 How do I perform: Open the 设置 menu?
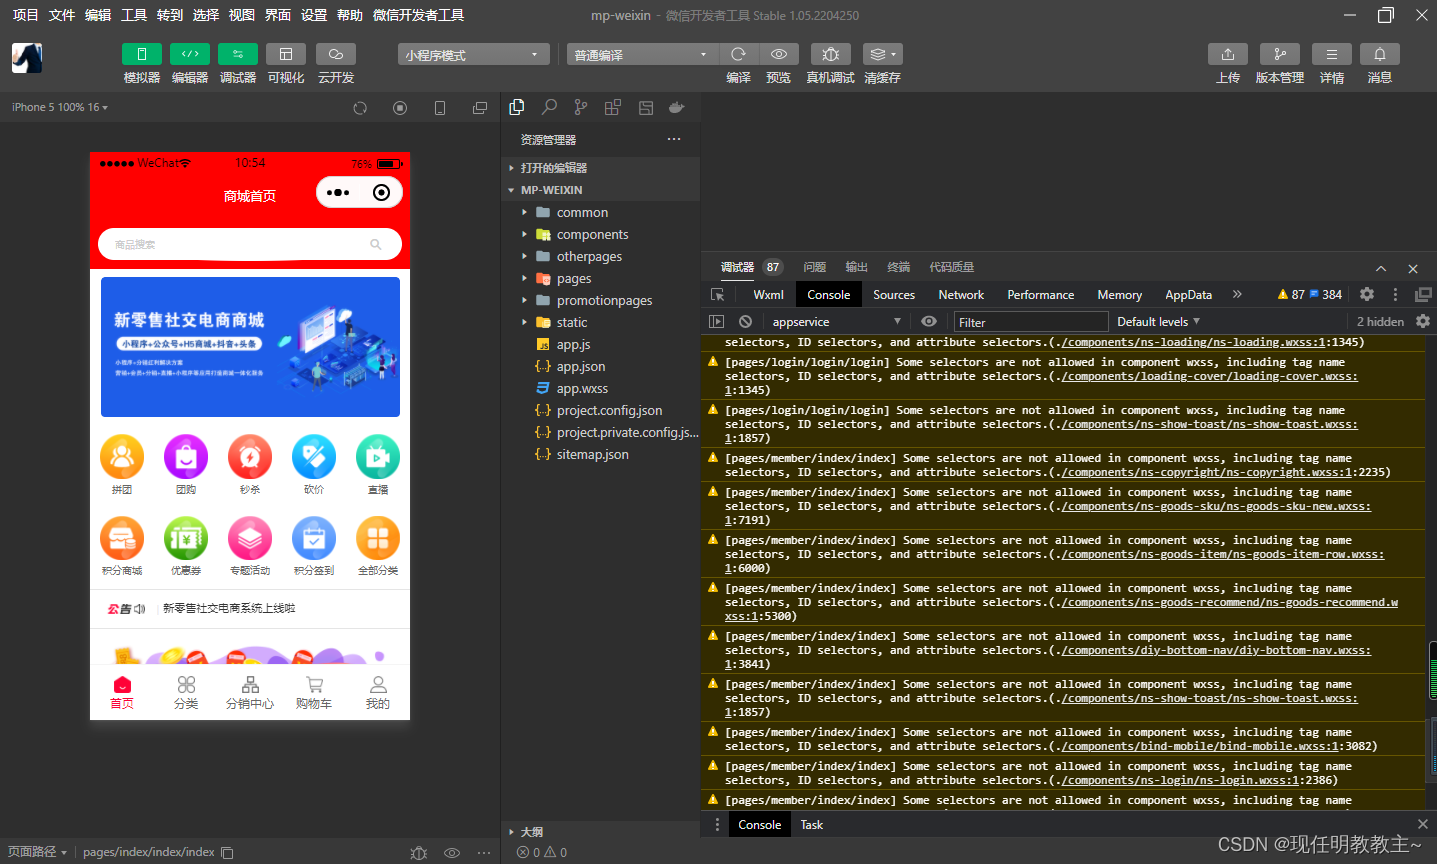coord(314,15)
